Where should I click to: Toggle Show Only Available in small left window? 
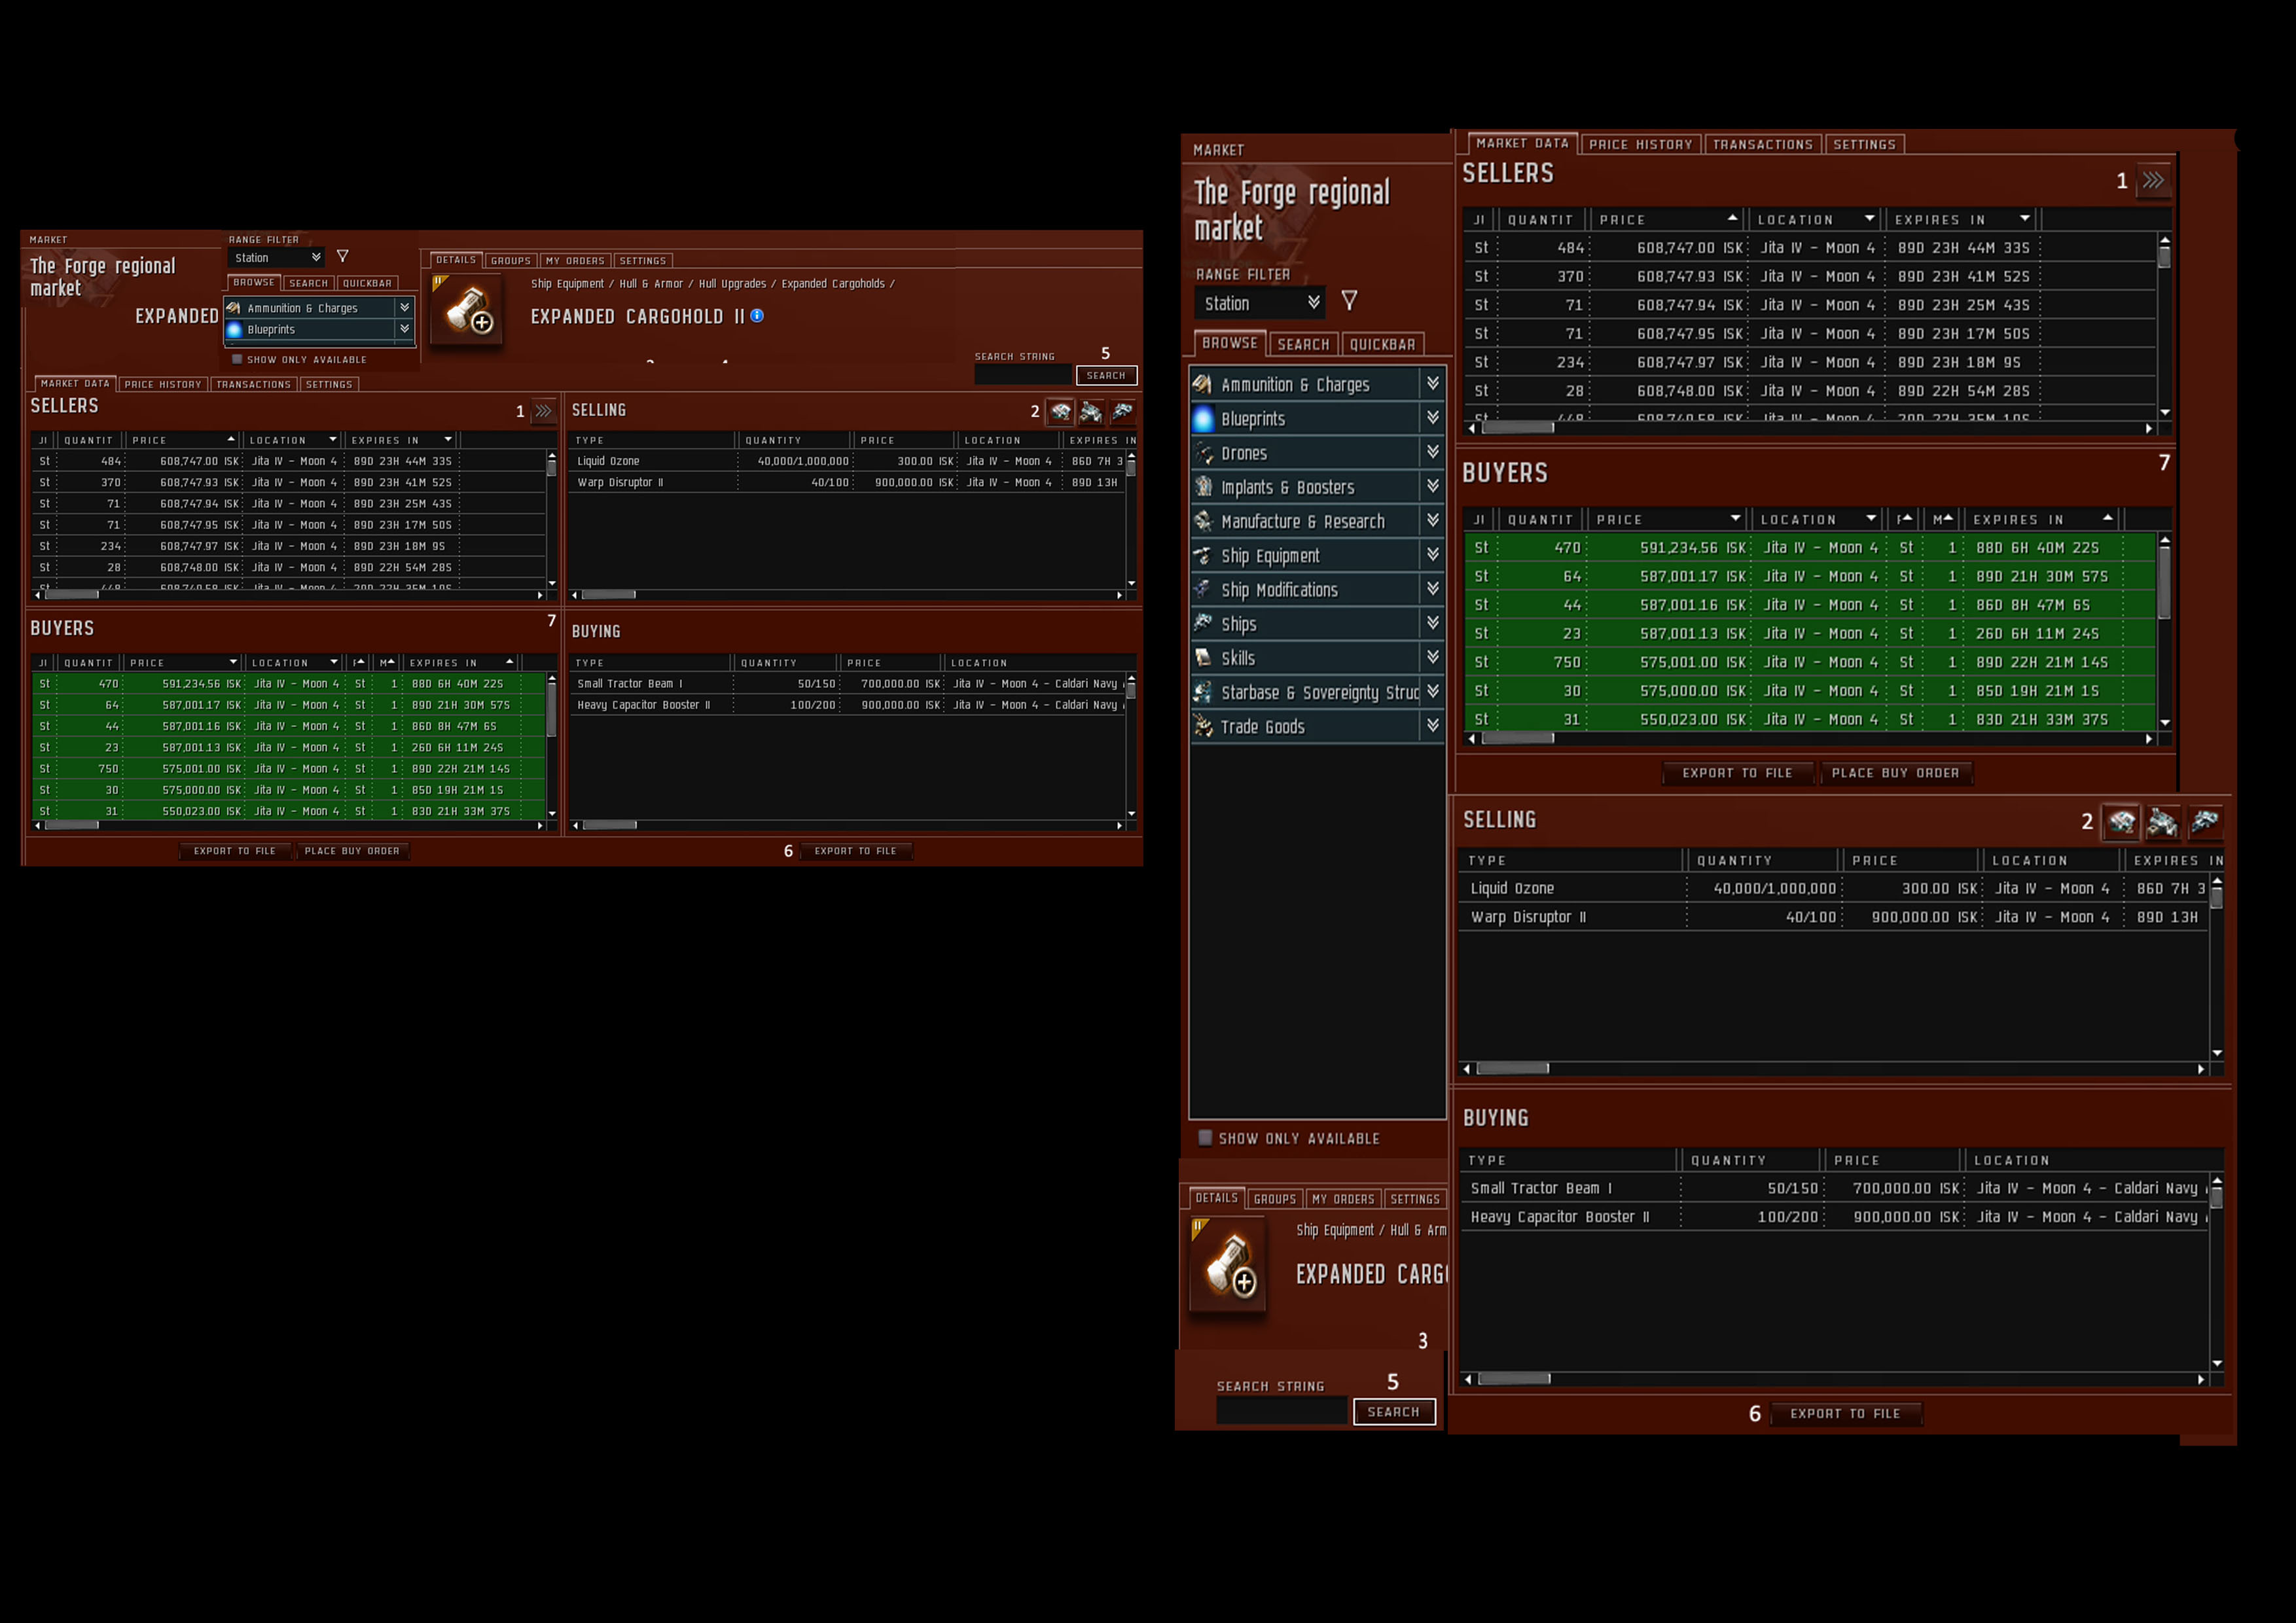coord(237,359)
